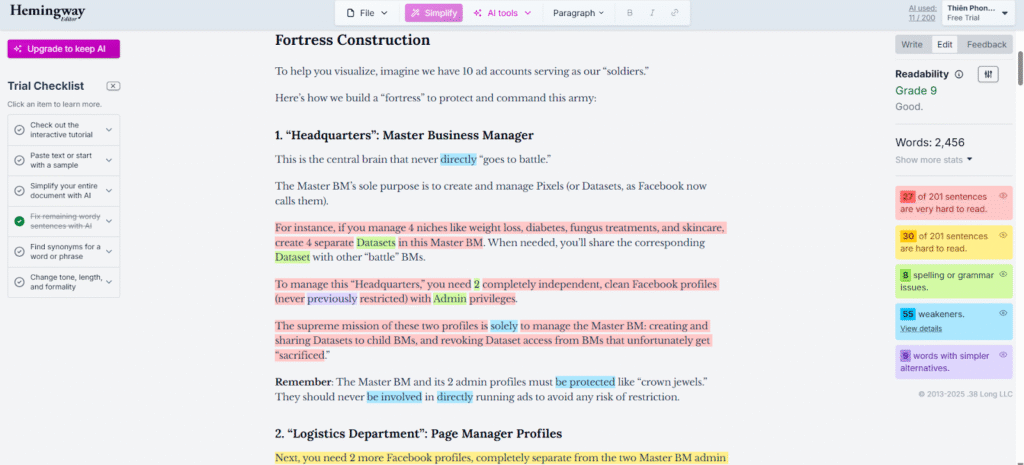Click blue-highlighted phrase 'be protected'
The height and width of the screenshot is (465, 1024).
(x=585, y=381)
